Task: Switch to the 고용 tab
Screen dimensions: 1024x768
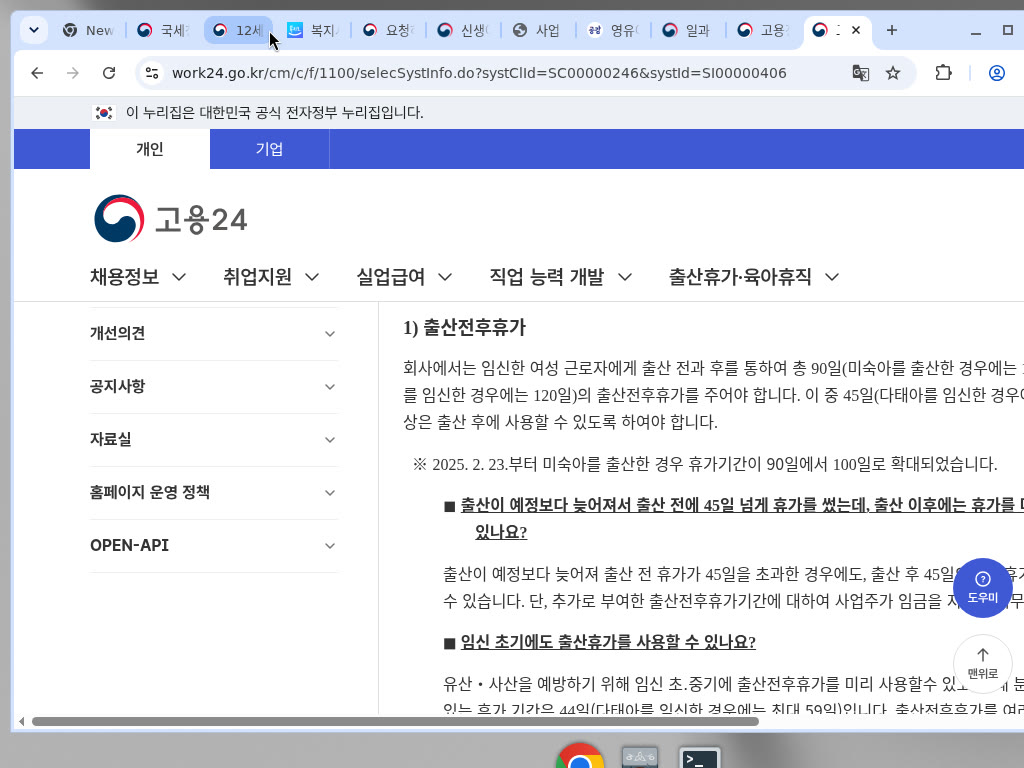Action: click(763, 31)
